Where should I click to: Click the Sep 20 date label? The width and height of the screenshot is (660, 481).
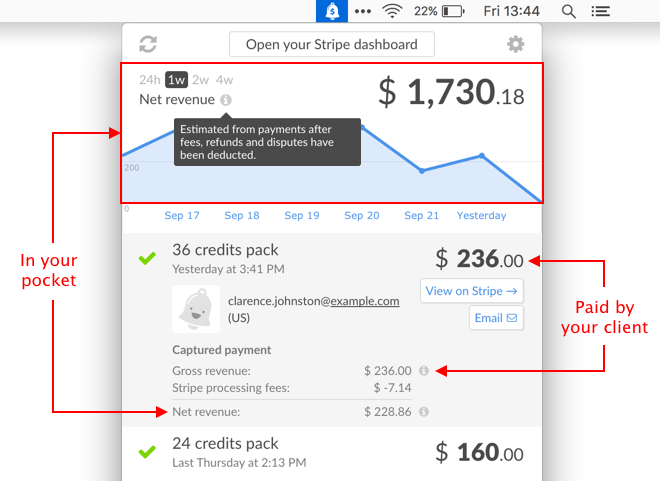(362, 215)
